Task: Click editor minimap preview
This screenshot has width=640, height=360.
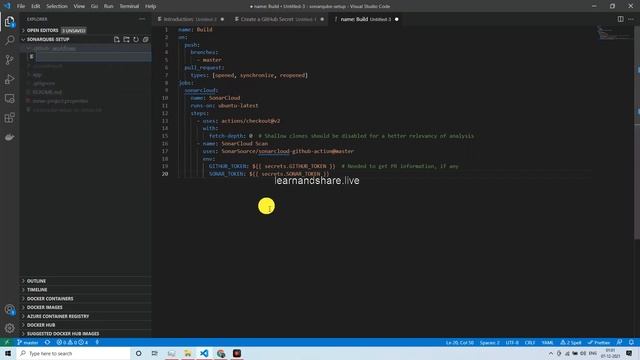Action: pos(614,33)
